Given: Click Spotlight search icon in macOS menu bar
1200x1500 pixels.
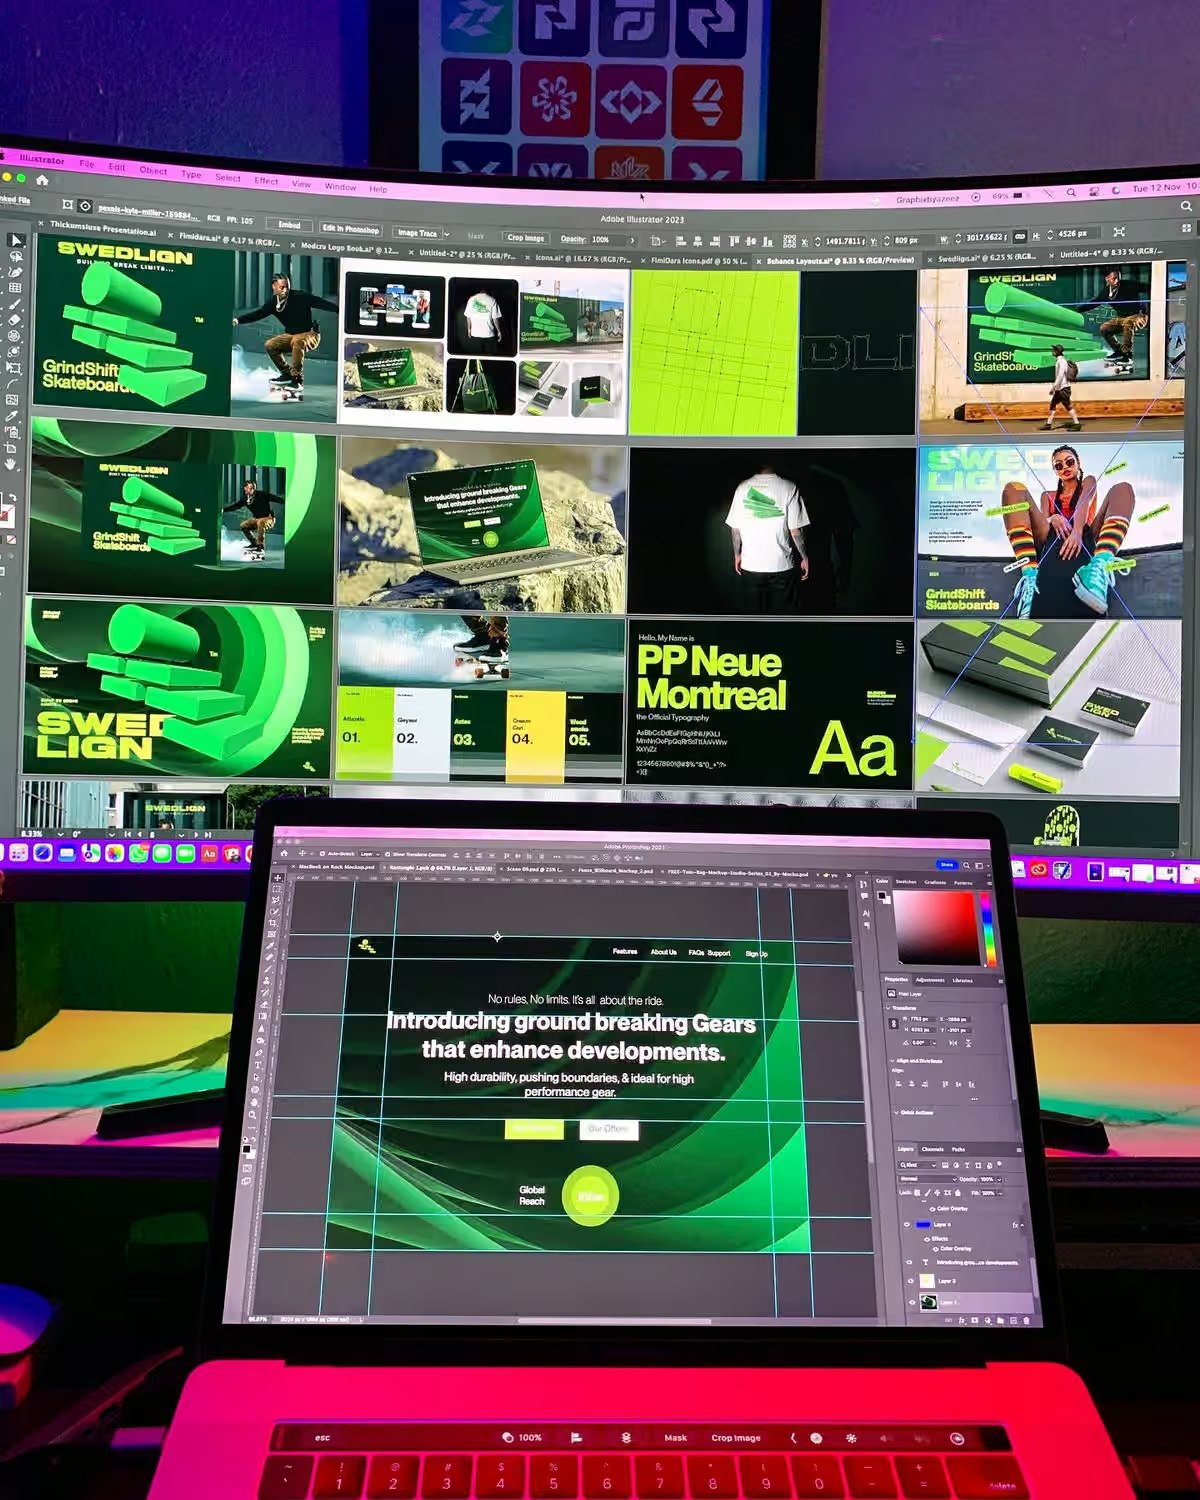Looking at the screenshot, I should (1071, 192).
